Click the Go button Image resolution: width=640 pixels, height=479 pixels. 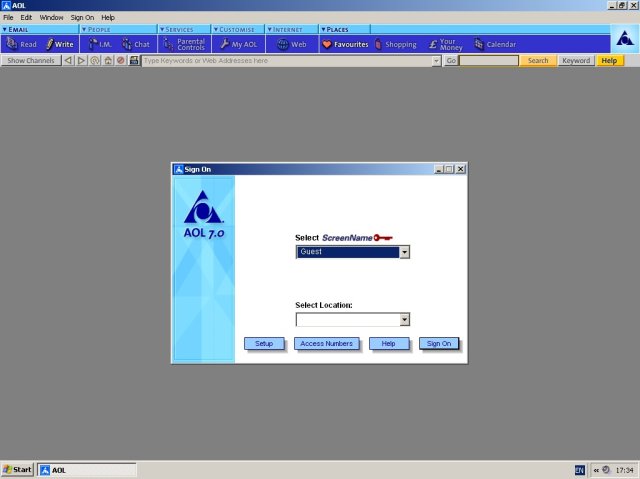point(451,60)
